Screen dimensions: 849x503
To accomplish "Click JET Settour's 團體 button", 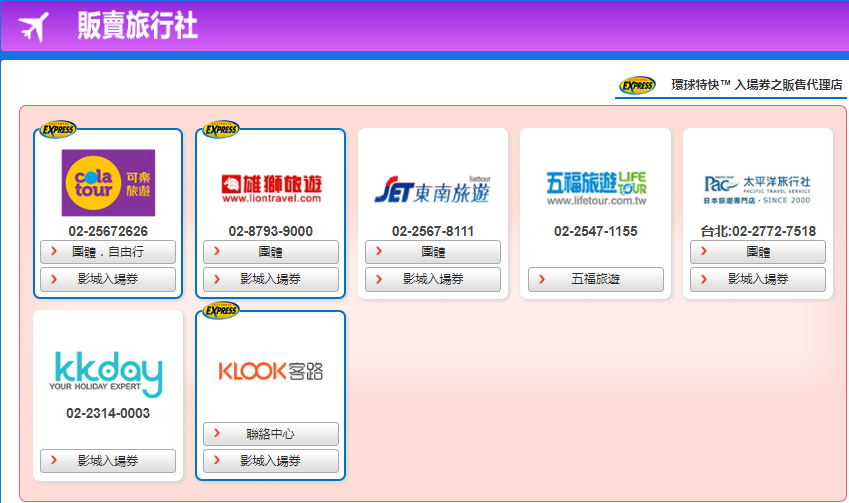I will tap(433, 252).
